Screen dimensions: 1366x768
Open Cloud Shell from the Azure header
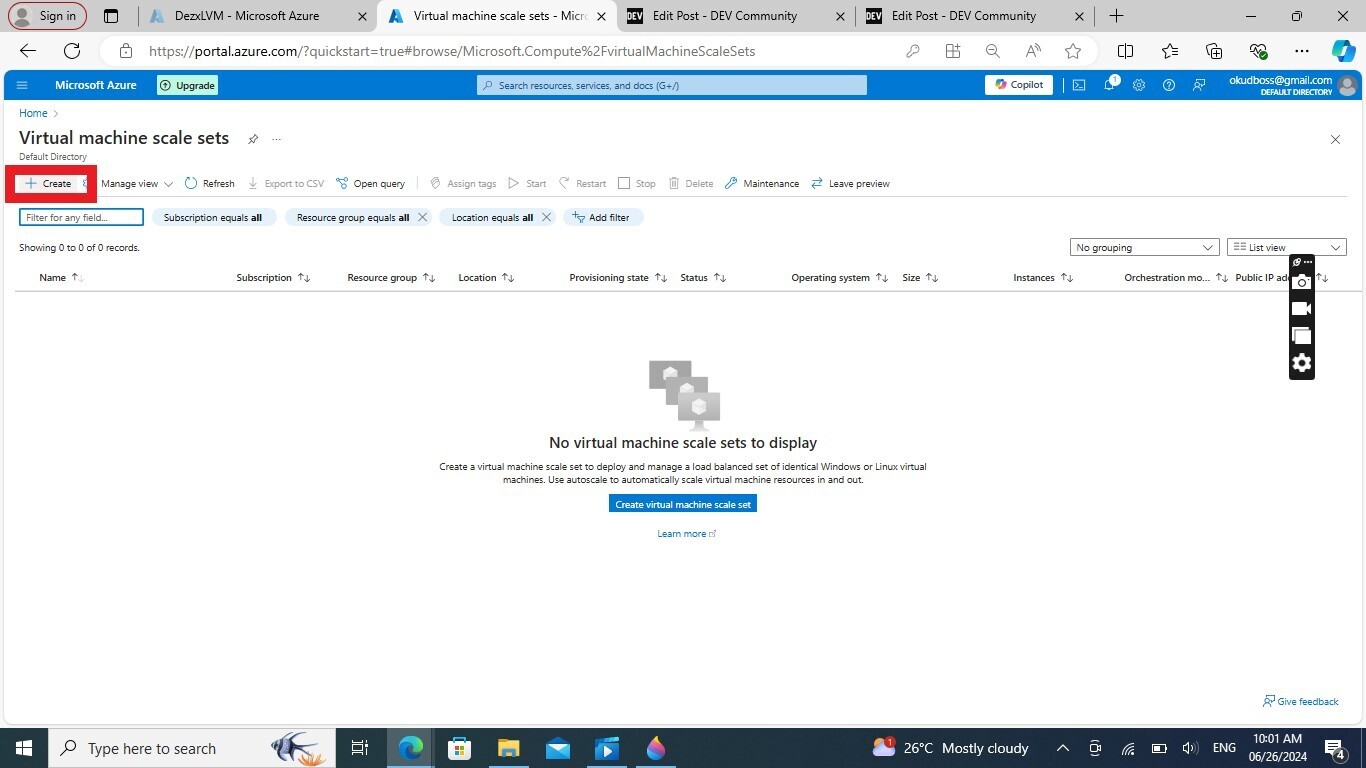pyautogui.click(x=1079, y=85)
